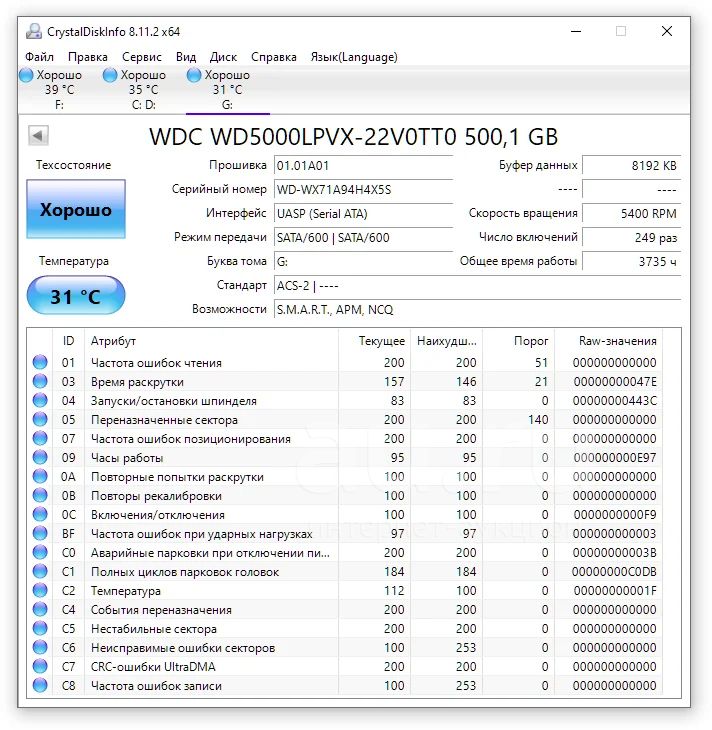Click the Raw-значения column header

point(608,341)
